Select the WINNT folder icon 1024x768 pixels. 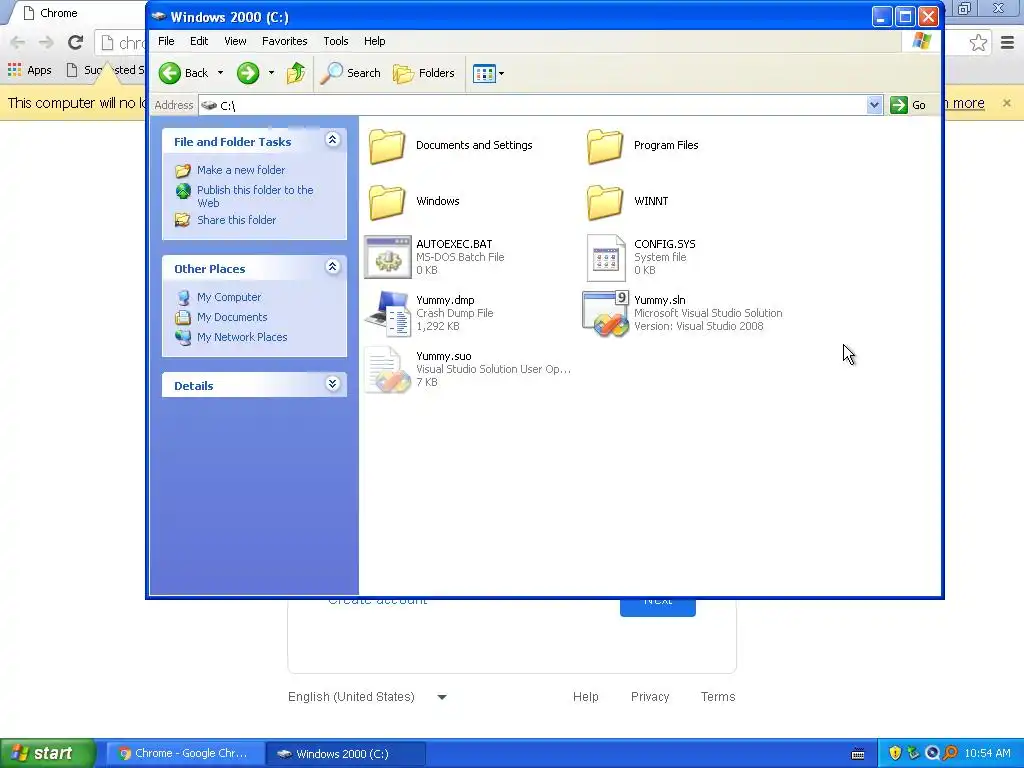605,202
